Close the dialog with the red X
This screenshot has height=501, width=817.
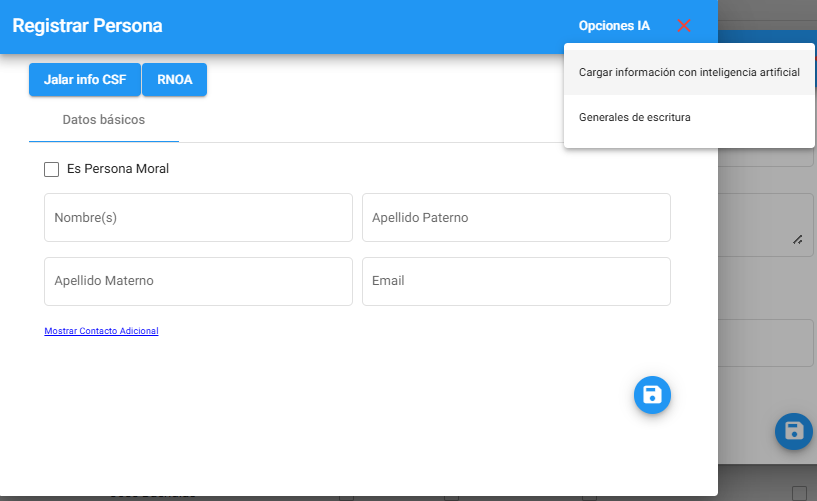684,26
